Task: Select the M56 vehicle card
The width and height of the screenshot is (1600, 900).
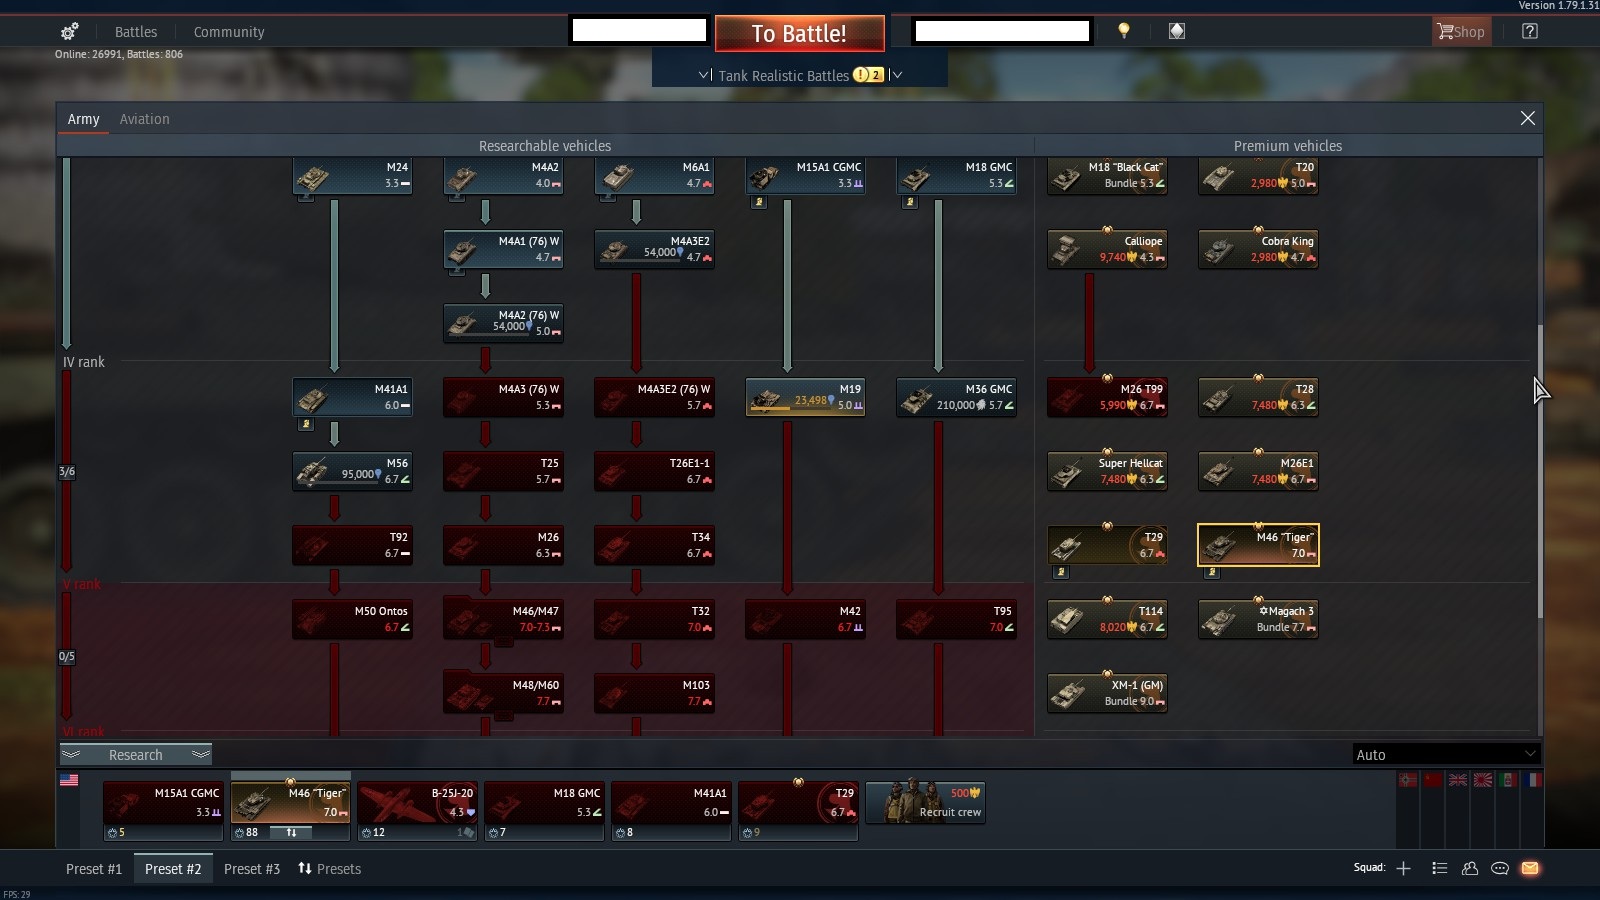Action: 353,471
